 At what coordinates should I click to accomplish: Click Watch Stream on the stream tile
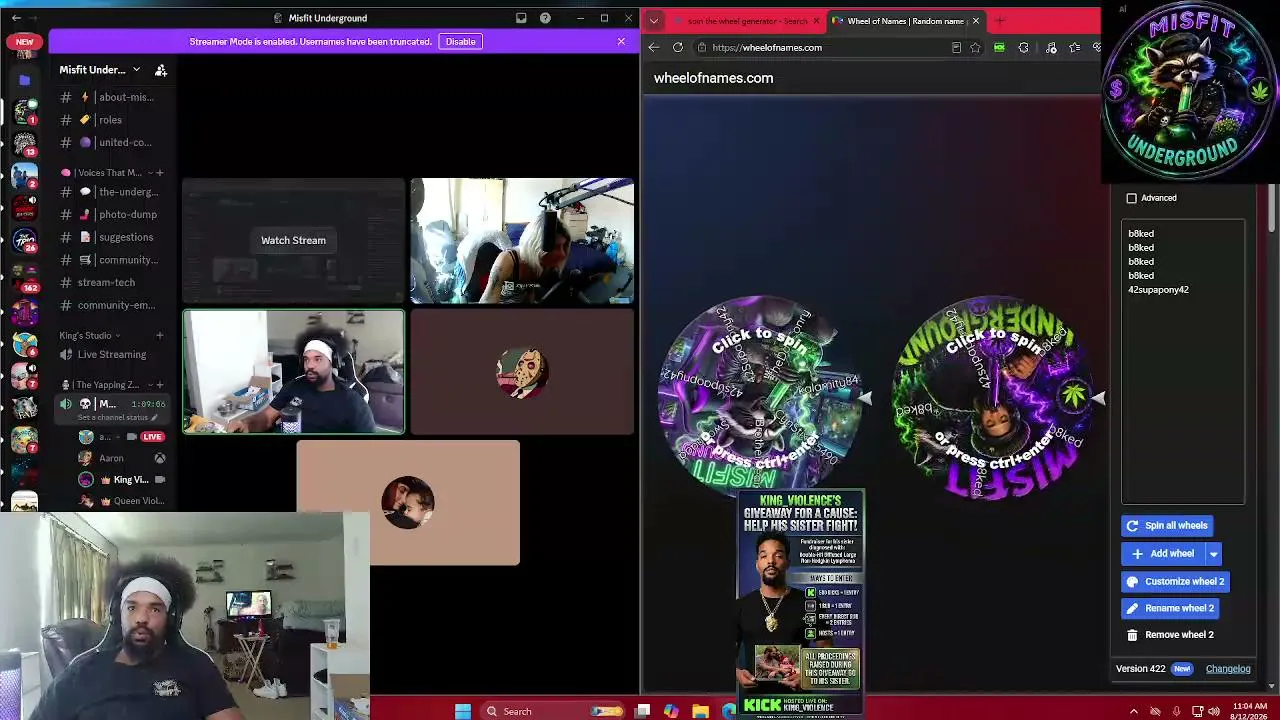tap(293, 241)
